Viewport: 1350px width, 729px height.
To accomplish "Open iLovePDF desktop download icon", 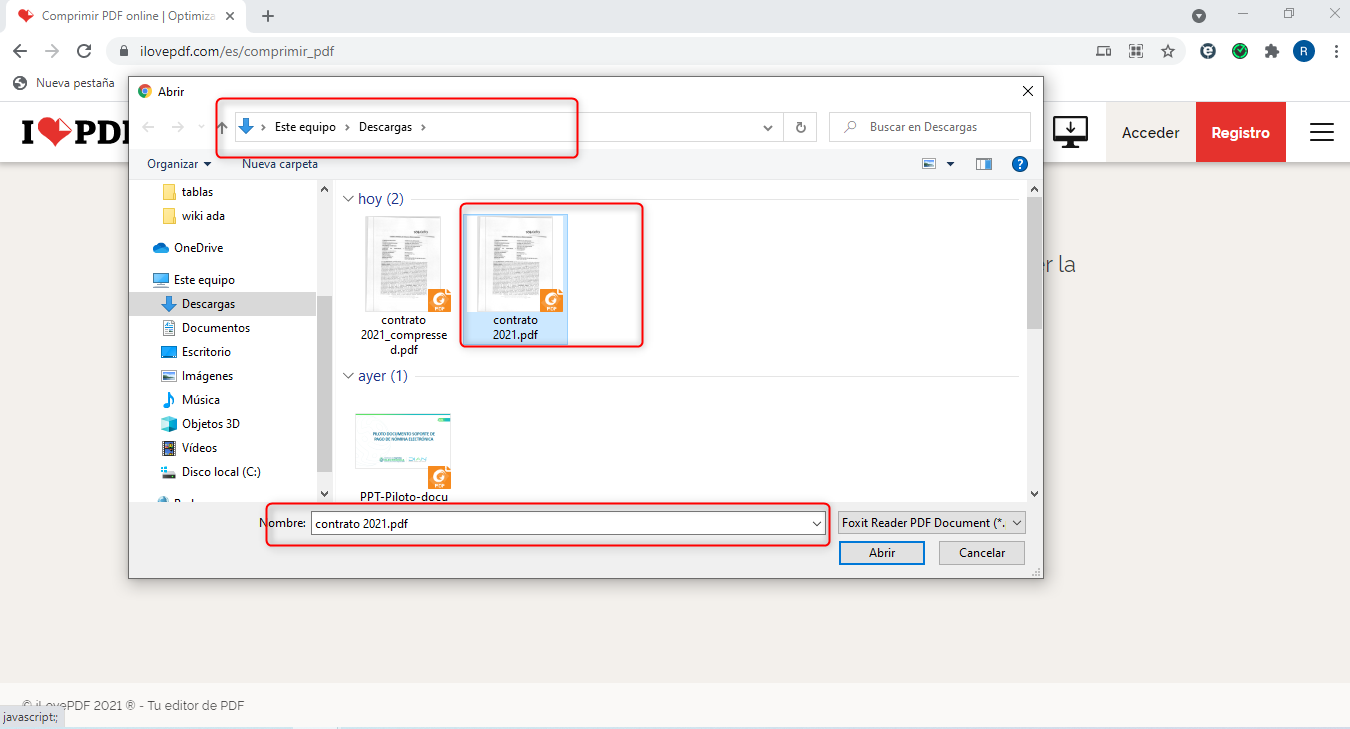I will pyautogui.click(x=1070, y=132).
